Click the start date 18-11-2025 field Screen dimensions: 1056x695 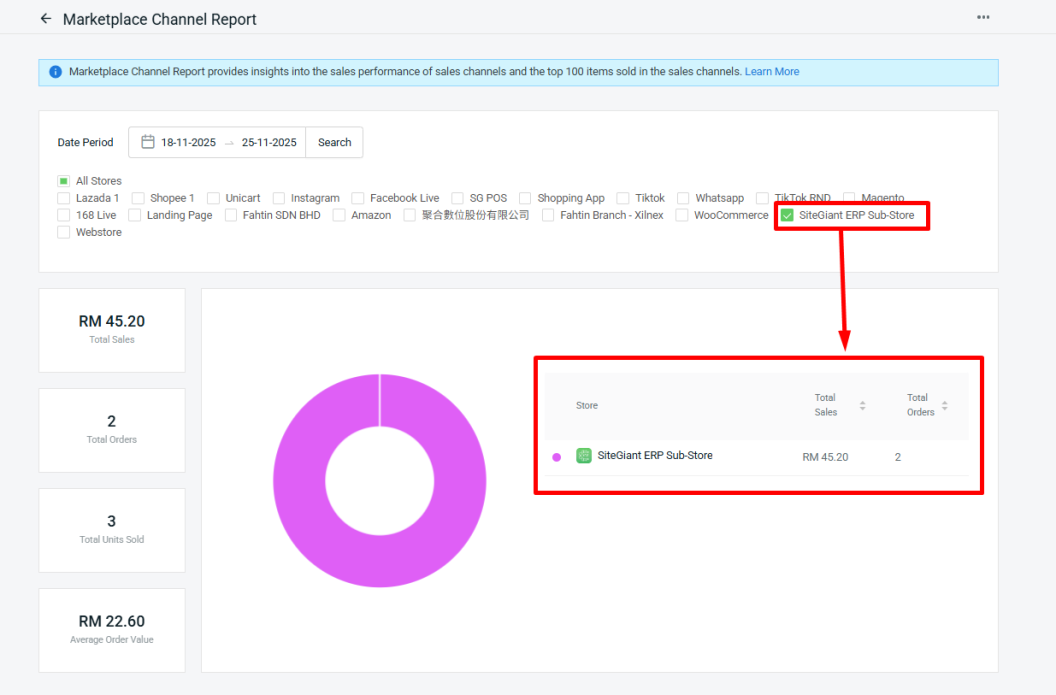click(188, 142)
